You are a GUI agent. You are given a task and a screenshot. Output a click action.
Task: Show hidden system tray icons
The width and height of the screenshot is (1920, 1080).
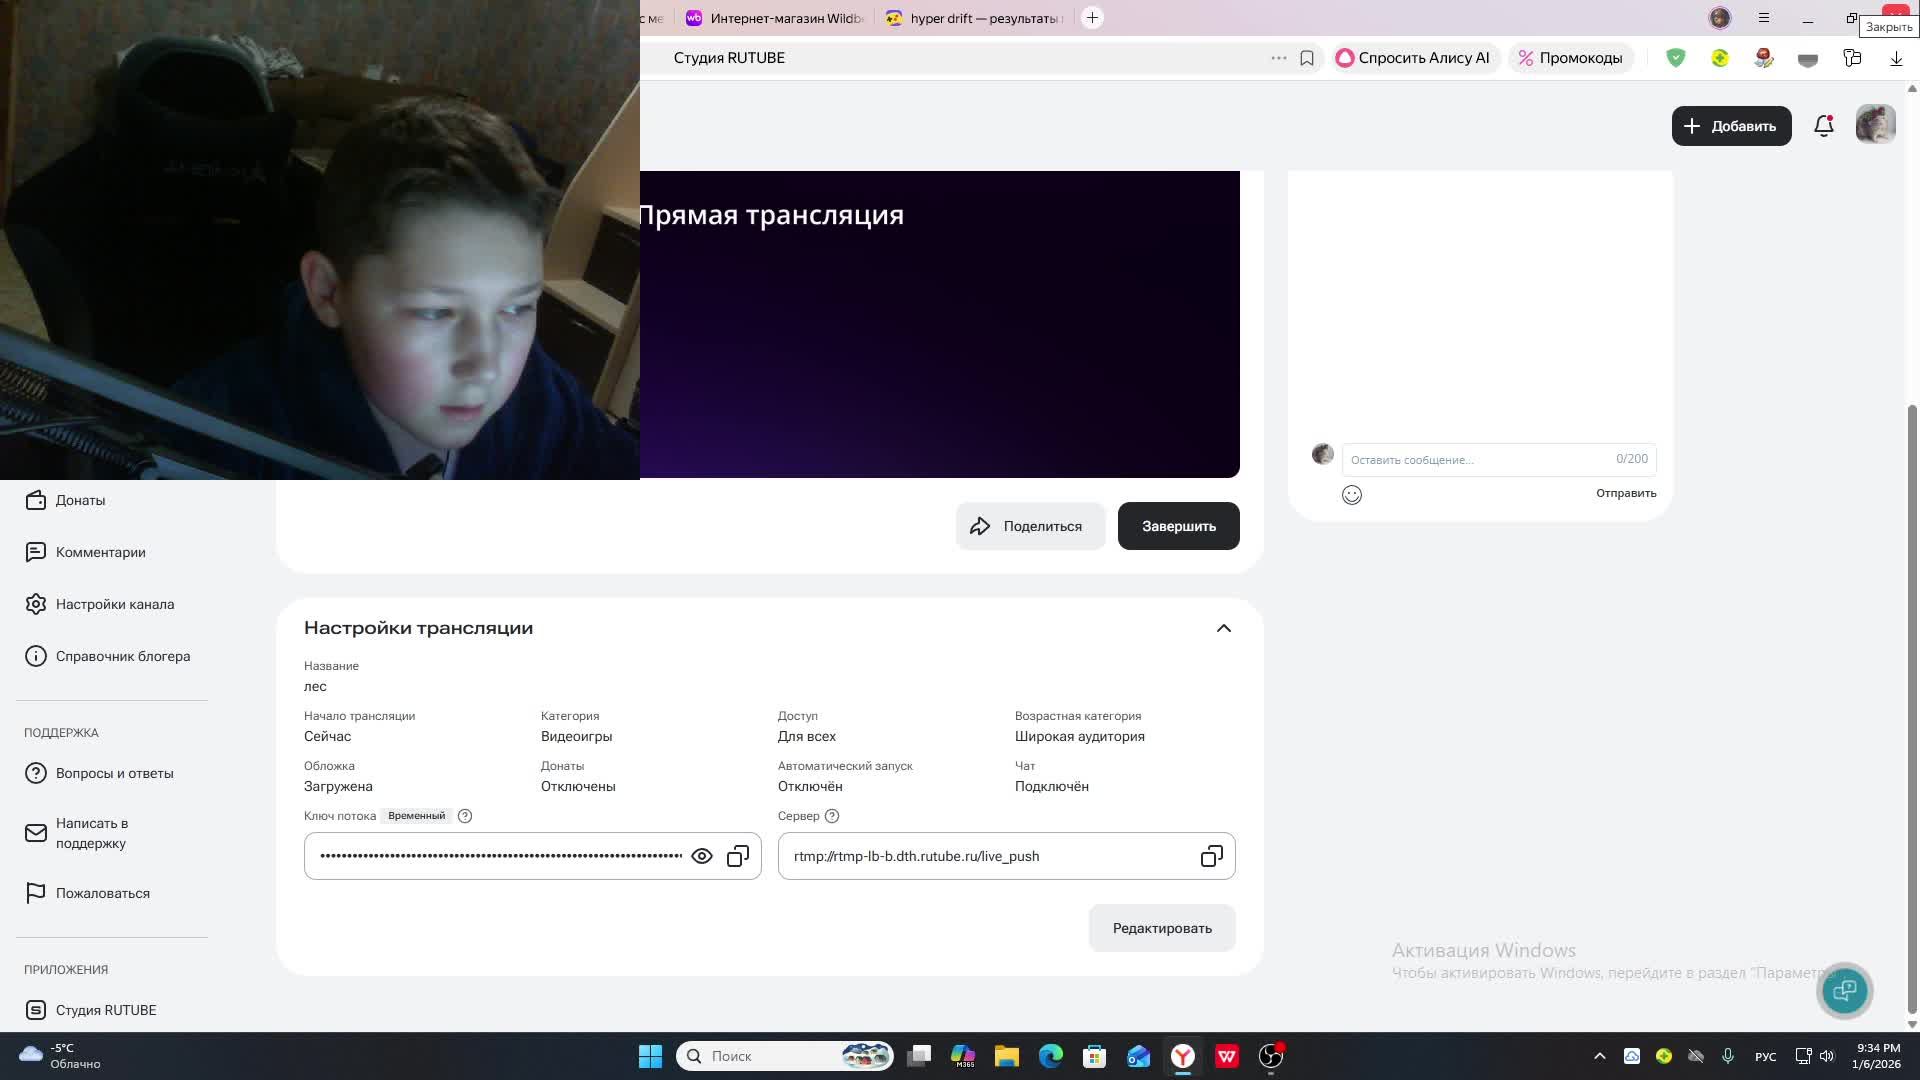click(1599, 1056)
